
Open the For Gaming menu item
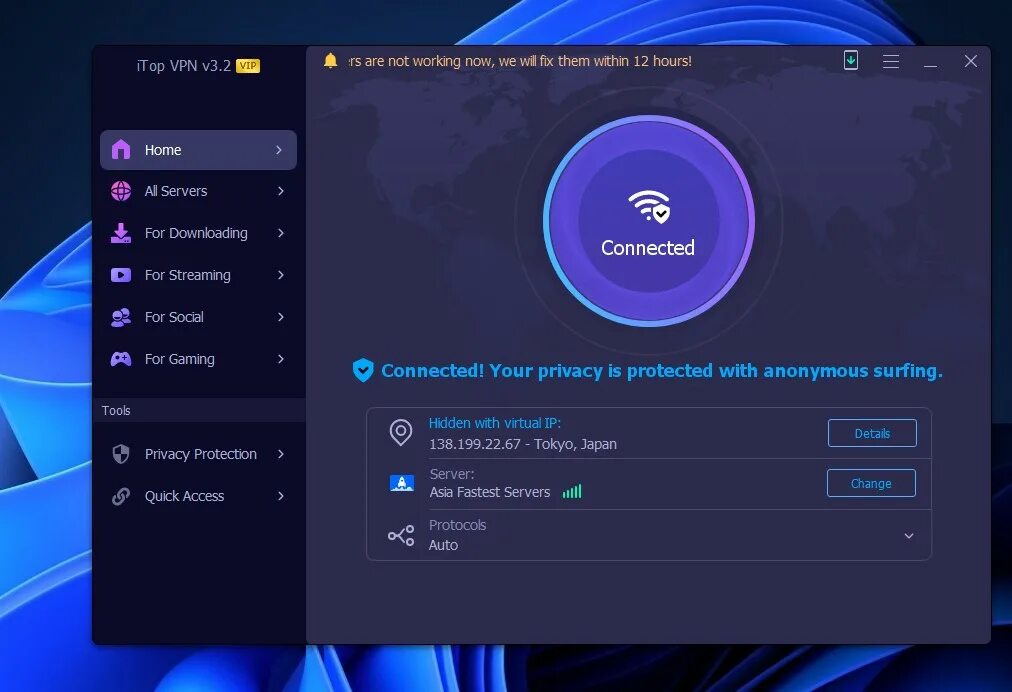(198, 359)
